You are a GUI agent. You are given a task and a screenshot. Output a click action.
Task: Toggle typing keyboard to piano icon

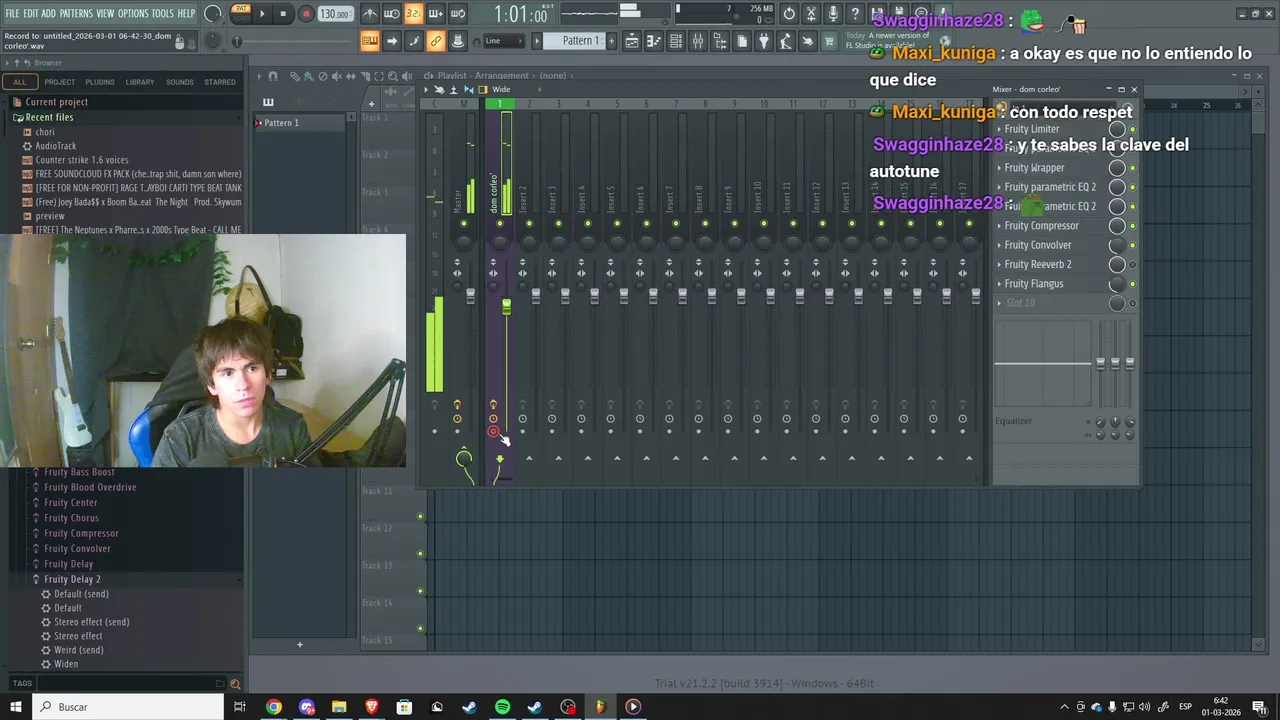pos(370,41)
